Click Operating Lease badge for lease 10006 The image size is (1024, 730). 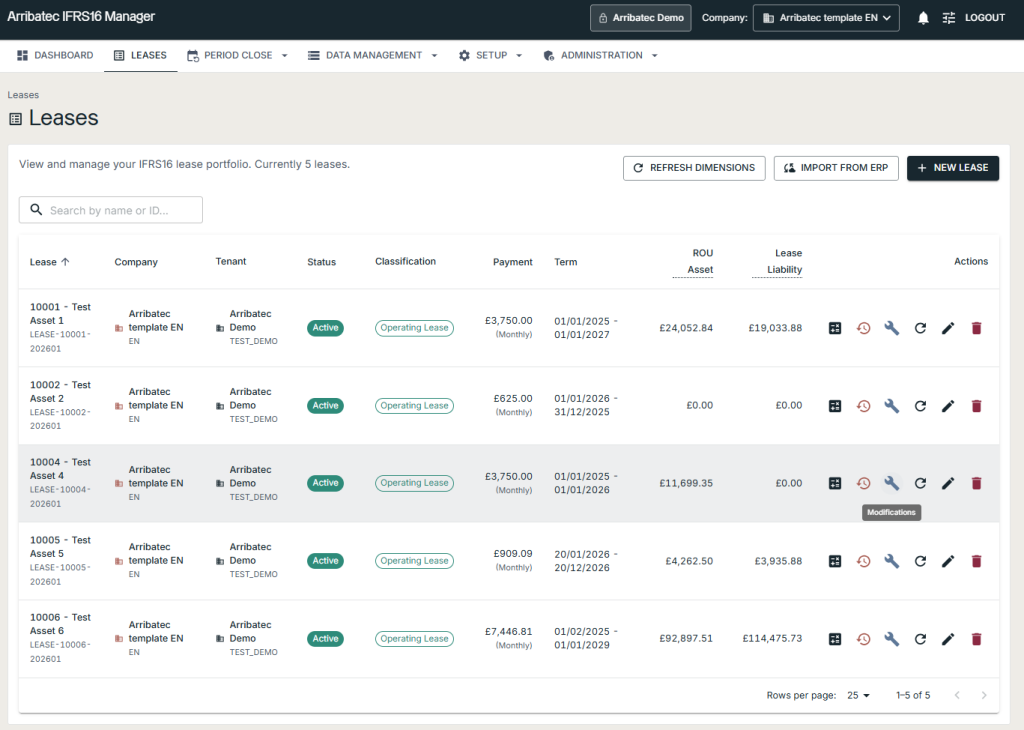pyautogui.click(x=414, y=639)
